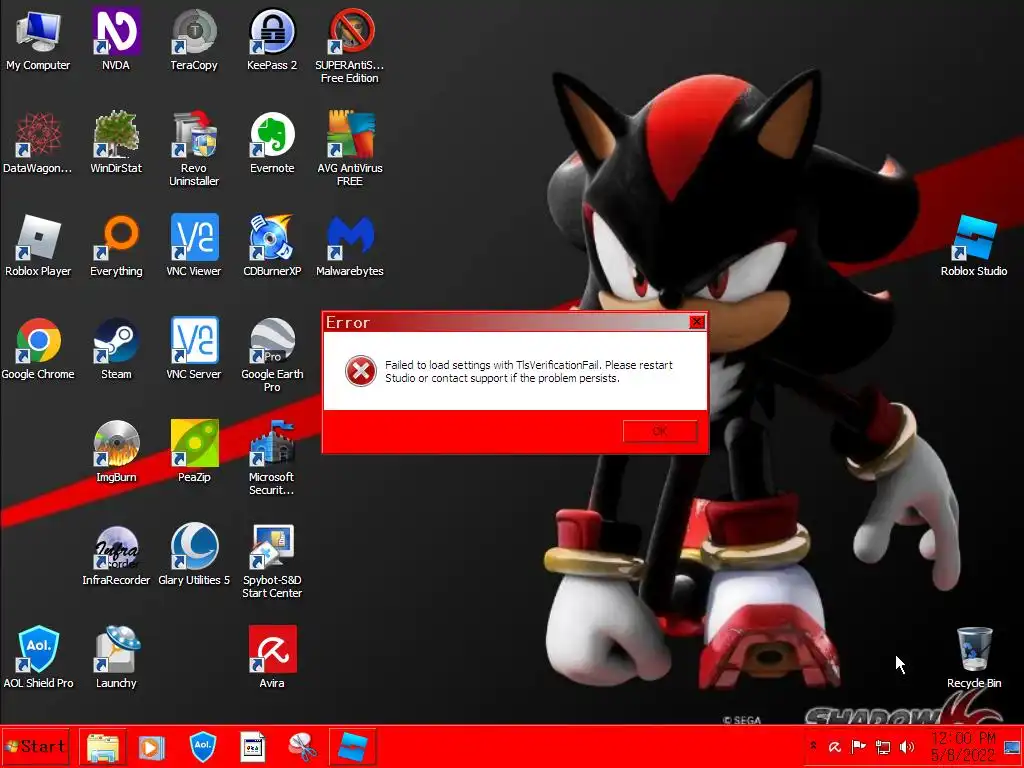
Task: Click the Evernote elephant icon
Action: [x=272, y=142]
